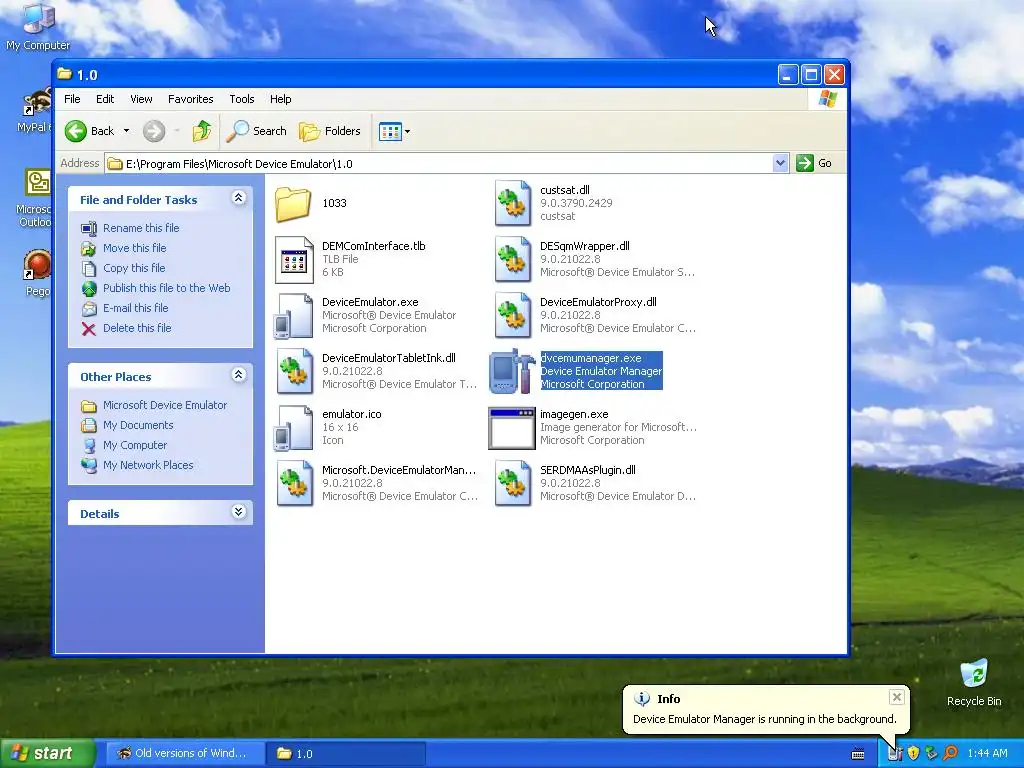The height and width of the screenshot is (768, 1024).
Task: Open the View menu
Action: pyautogui.click(x=141, y=99)
